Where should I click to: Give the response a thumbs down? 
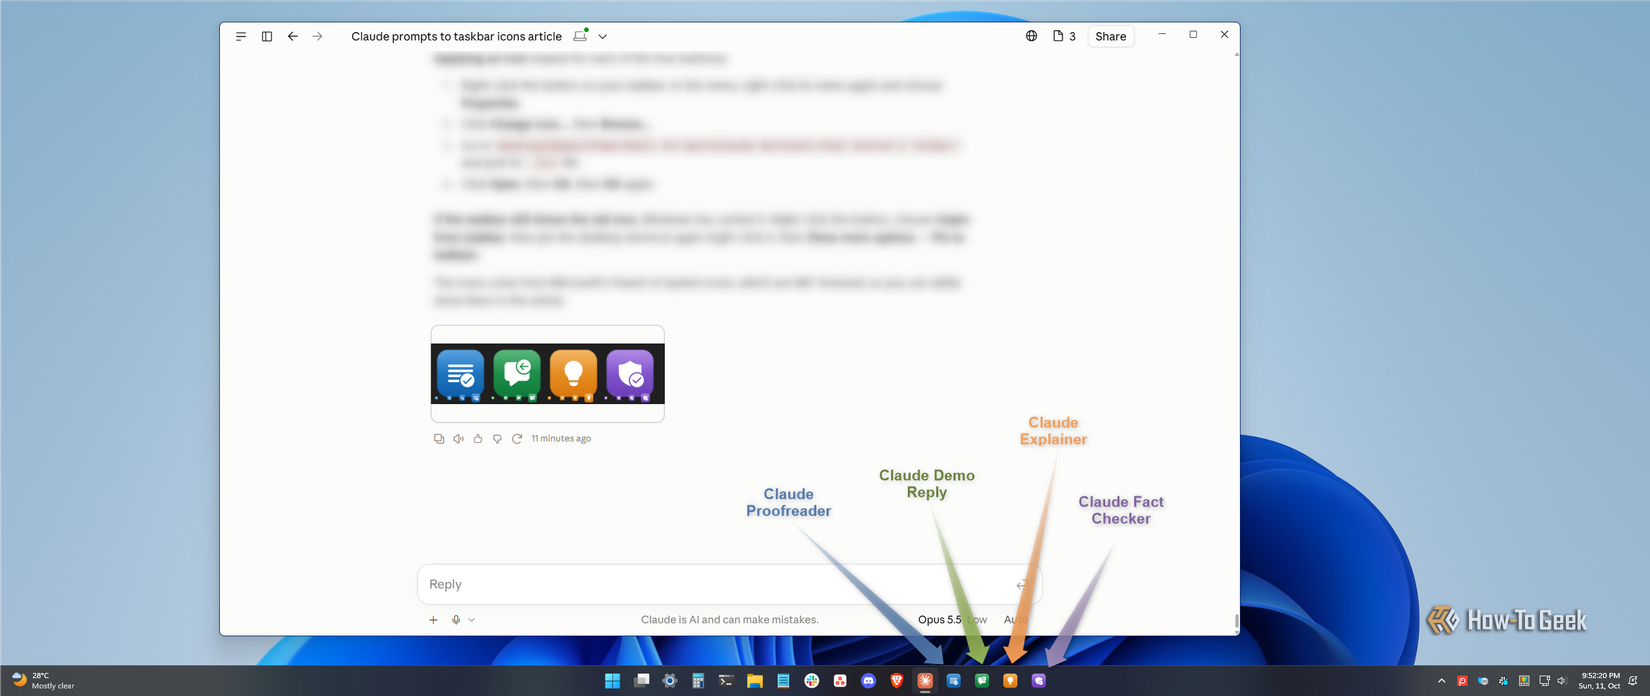(x=497, y=438)
